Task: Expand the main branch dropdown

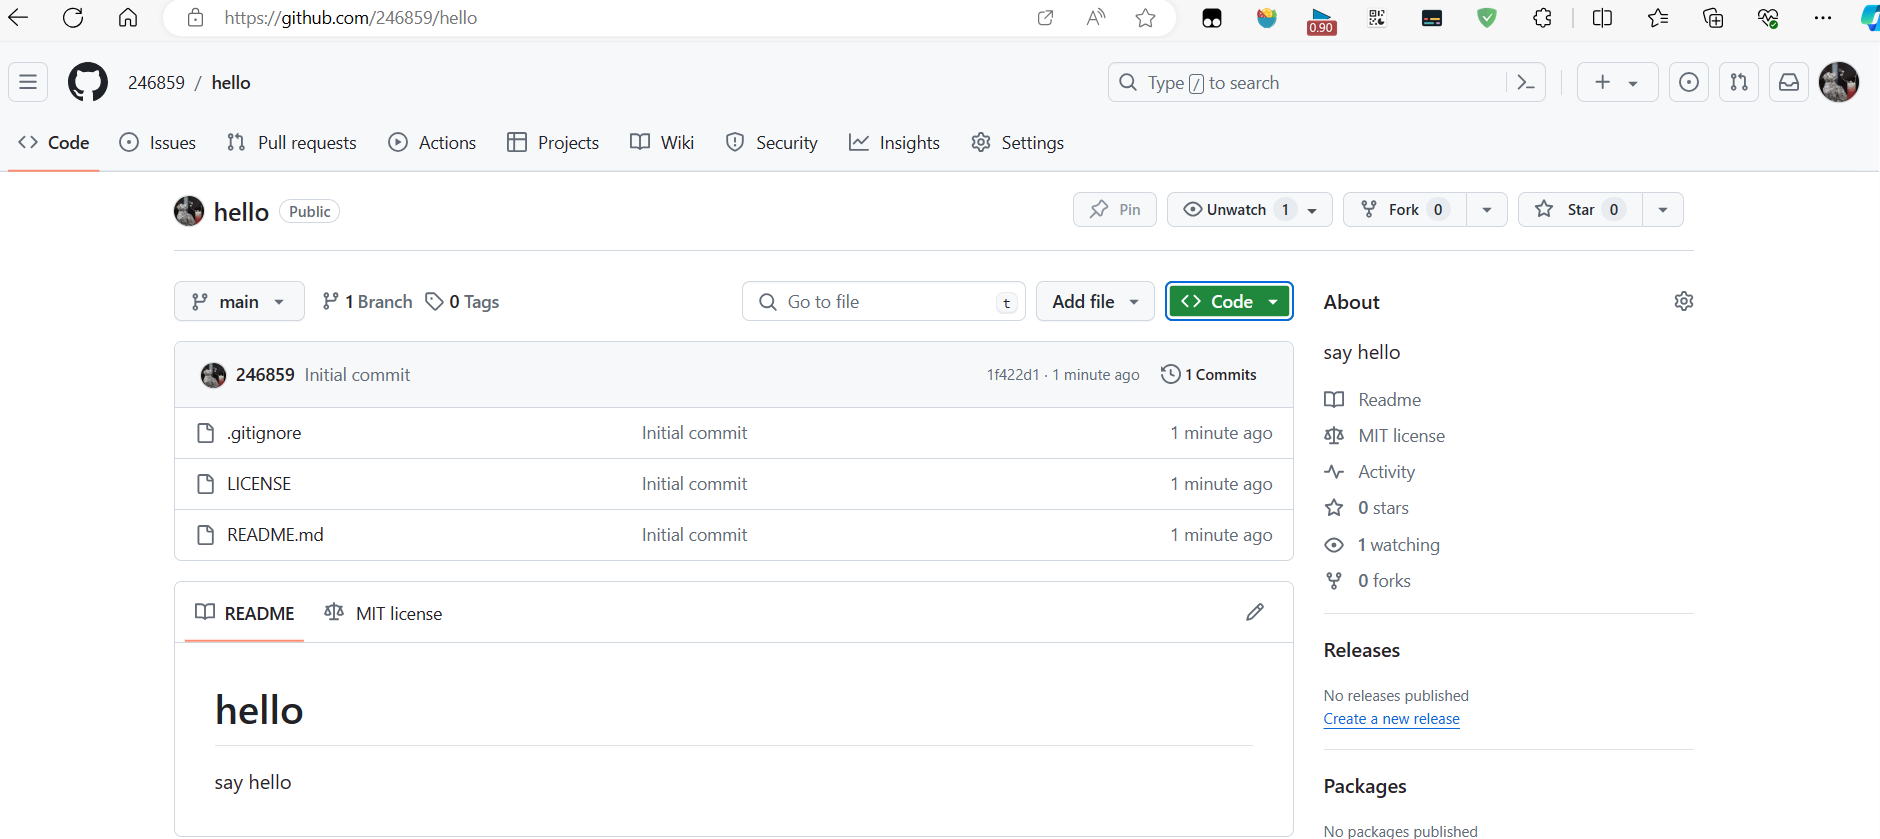Action: [239, 301]
